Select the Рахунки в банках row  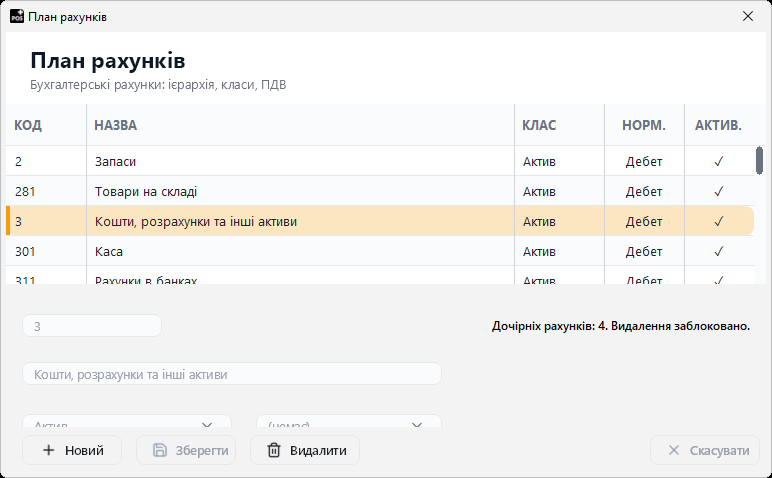(380, 276)
